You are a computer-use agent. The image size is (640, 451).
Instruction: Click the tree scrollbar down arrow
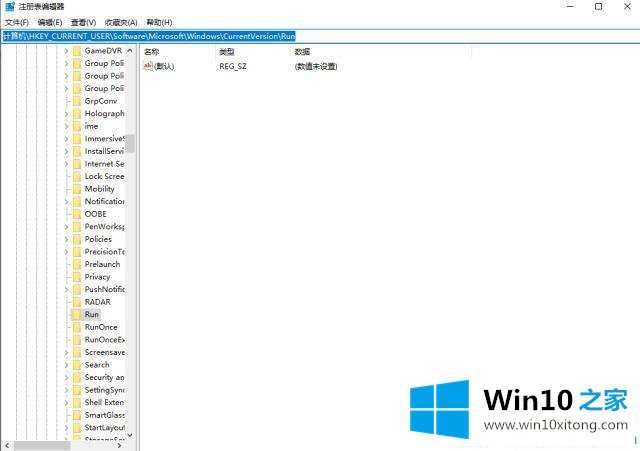tap(130, 435)
